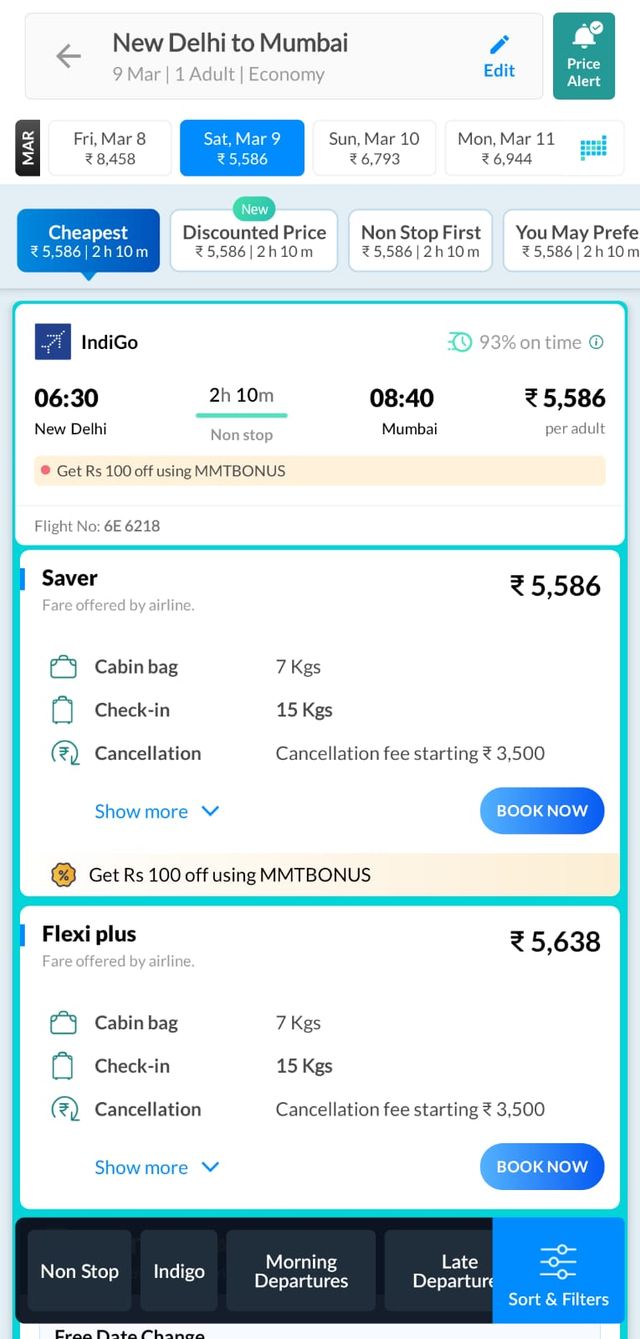Expand Show more under Saver fare
640x1339 pixels.
point(156,811)
